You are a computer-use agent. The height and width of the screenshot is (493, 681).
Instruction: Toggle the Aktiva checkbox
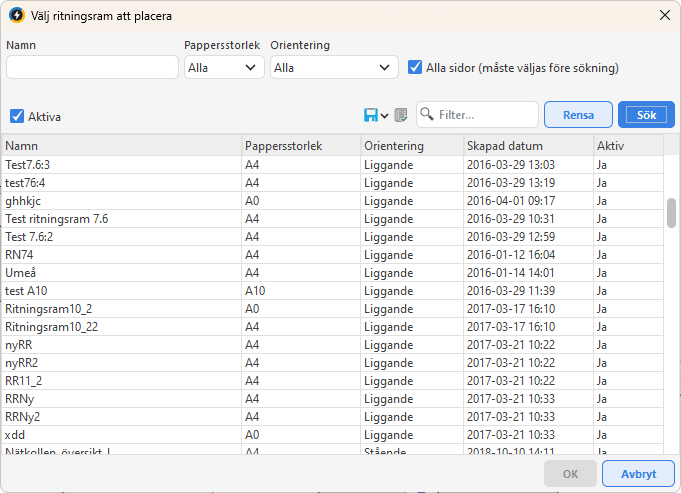[x=17, y=116]
